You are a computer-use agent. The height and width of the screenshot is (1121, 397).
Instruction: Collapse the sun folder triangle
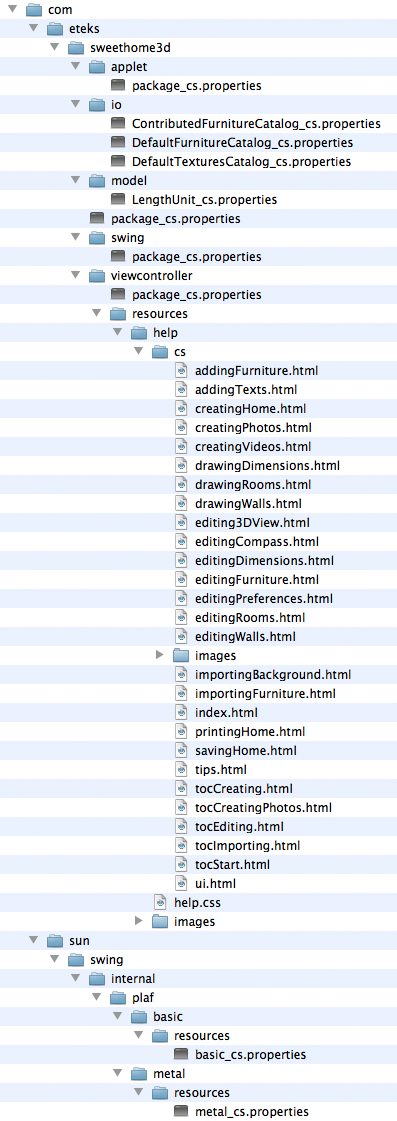pyautogui.click(x=34, y=939)
